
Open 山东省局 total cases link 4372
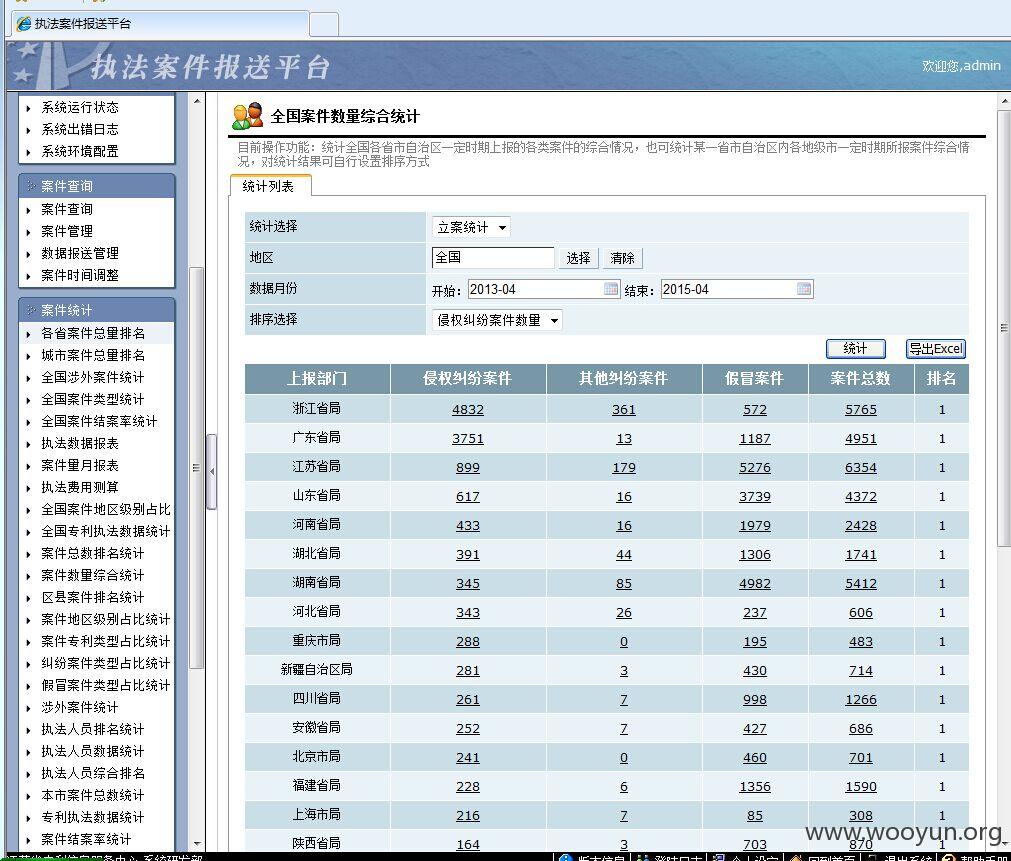pos(861,497)
